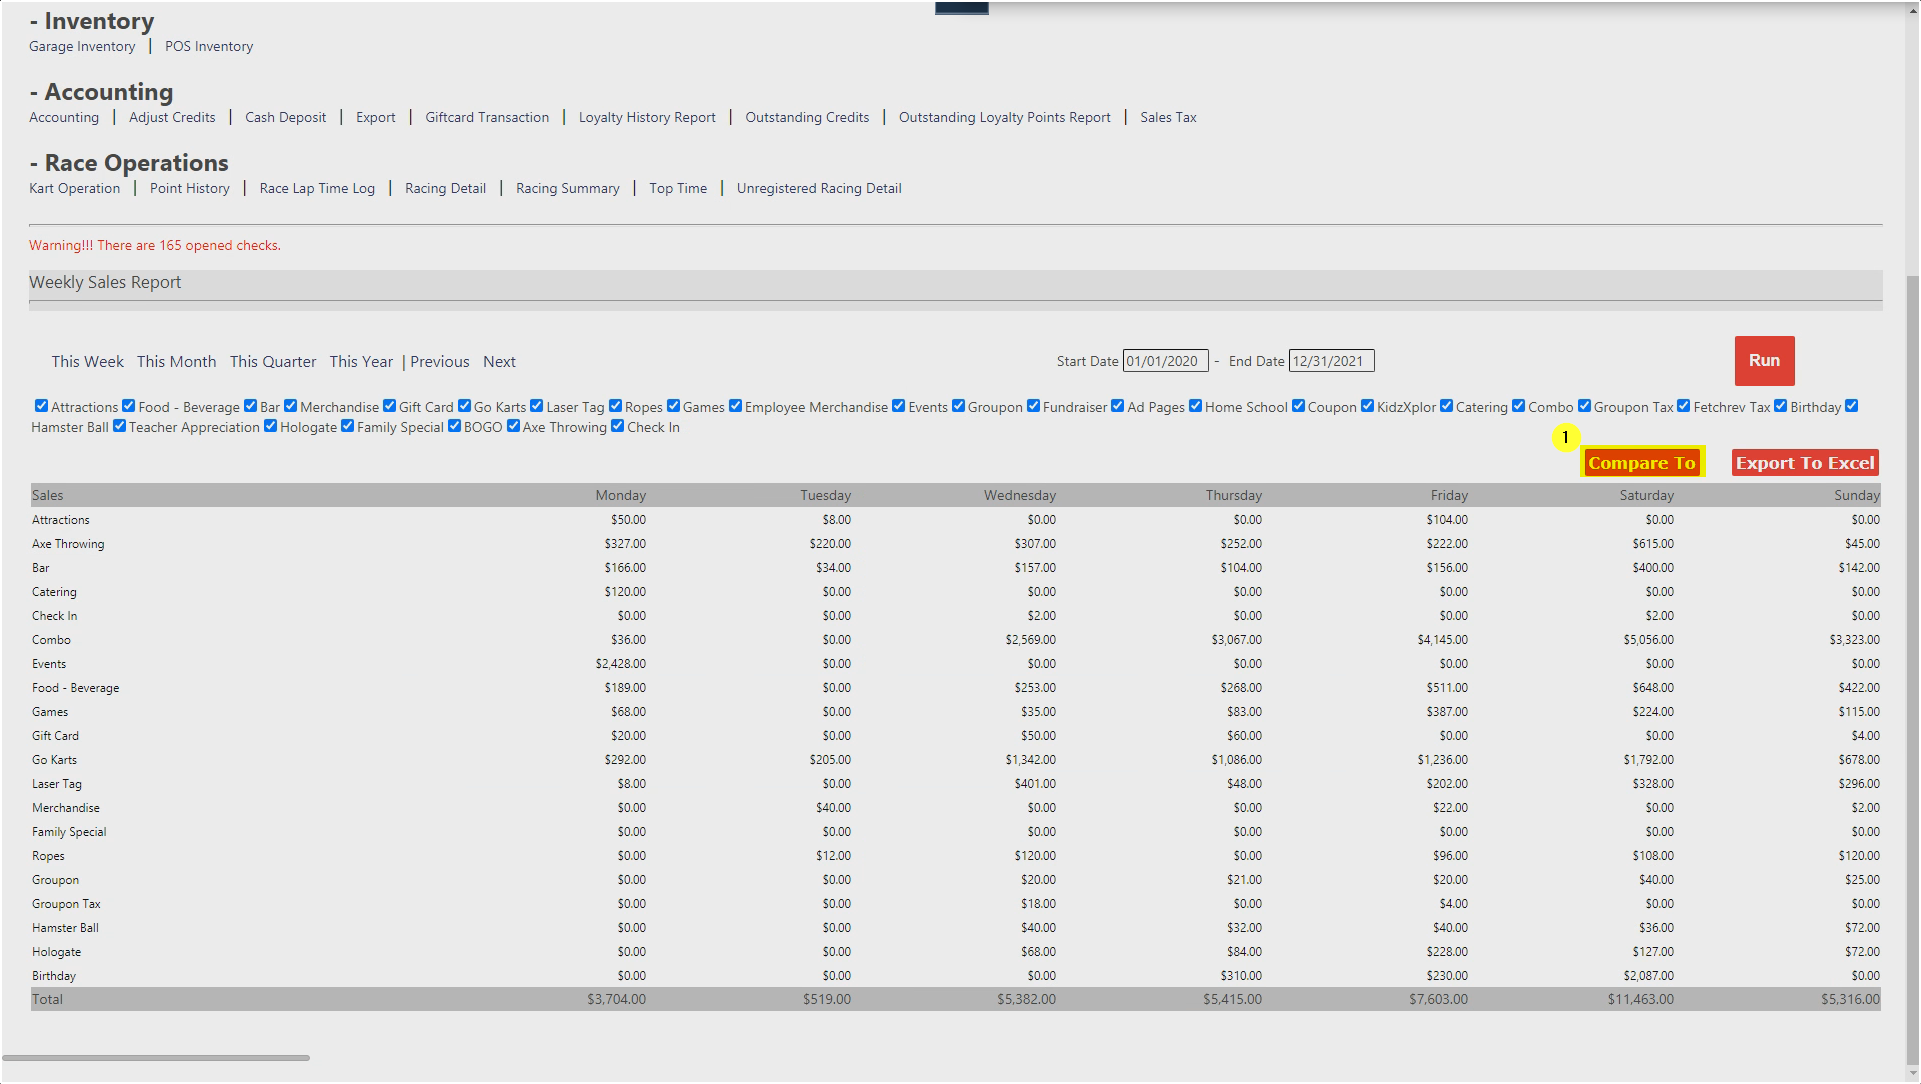Click the red Run button

pos(1764,361)
